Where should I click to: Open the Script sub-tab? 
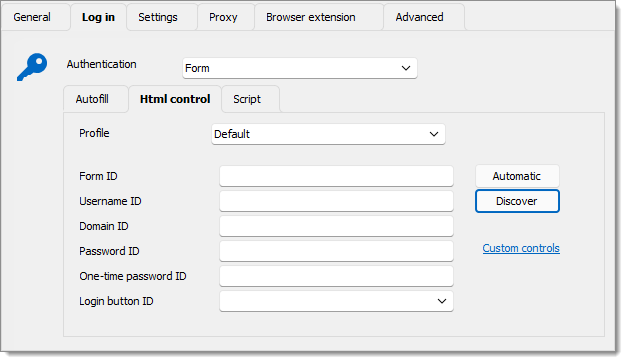click(x=247, y=99)
